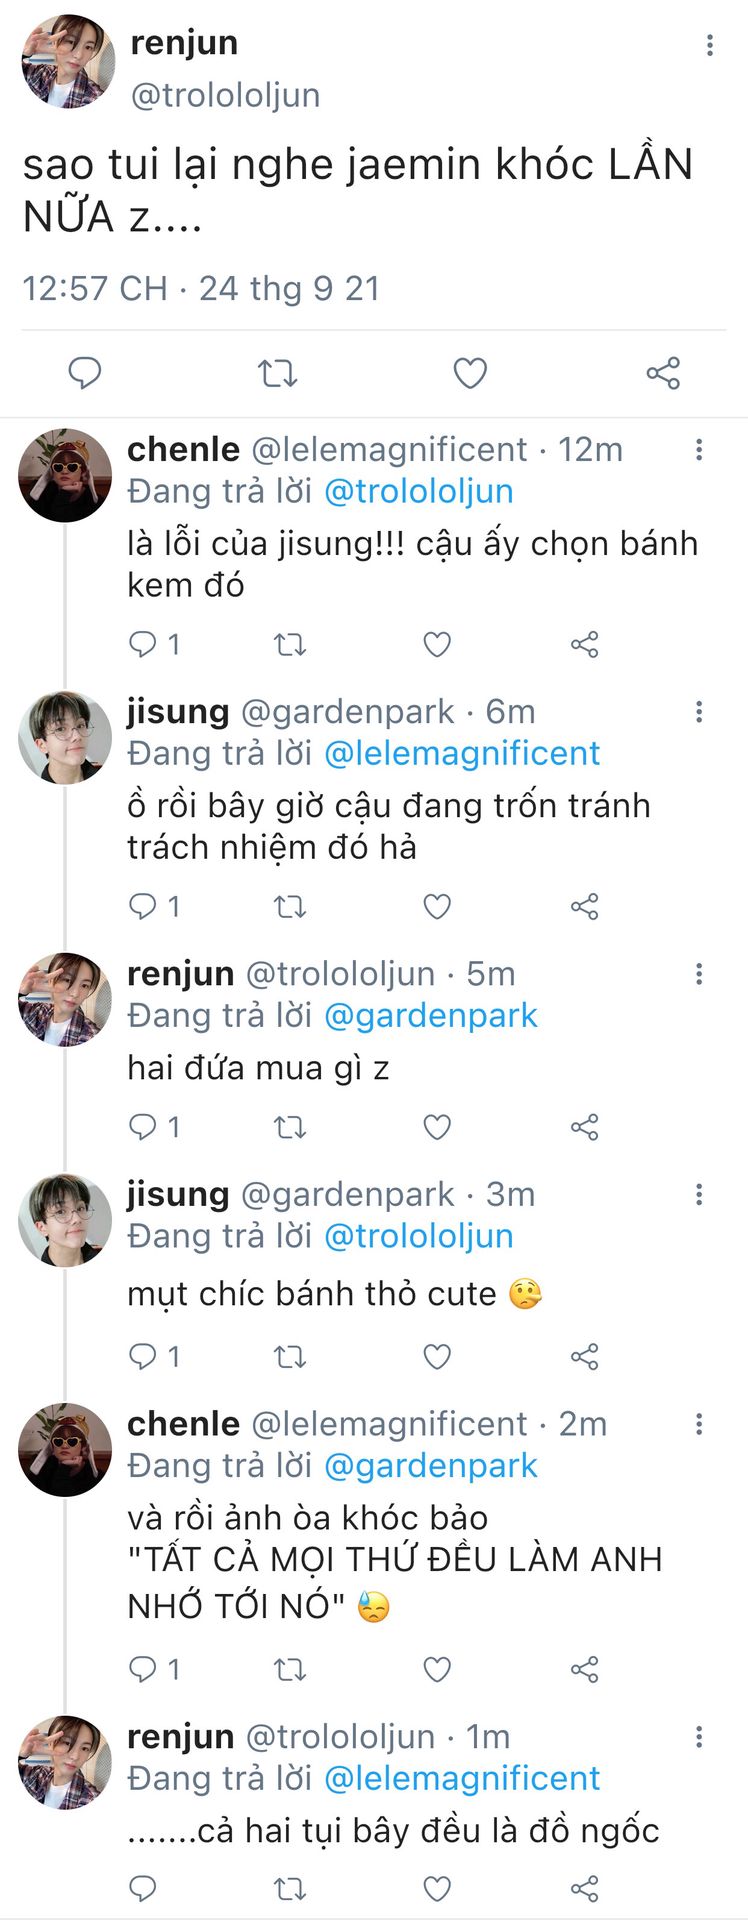This screenshot has height=1920, width=748.
Task: Open renjun's profile picture in the main tweet
Action: click(x=67, y=62)
